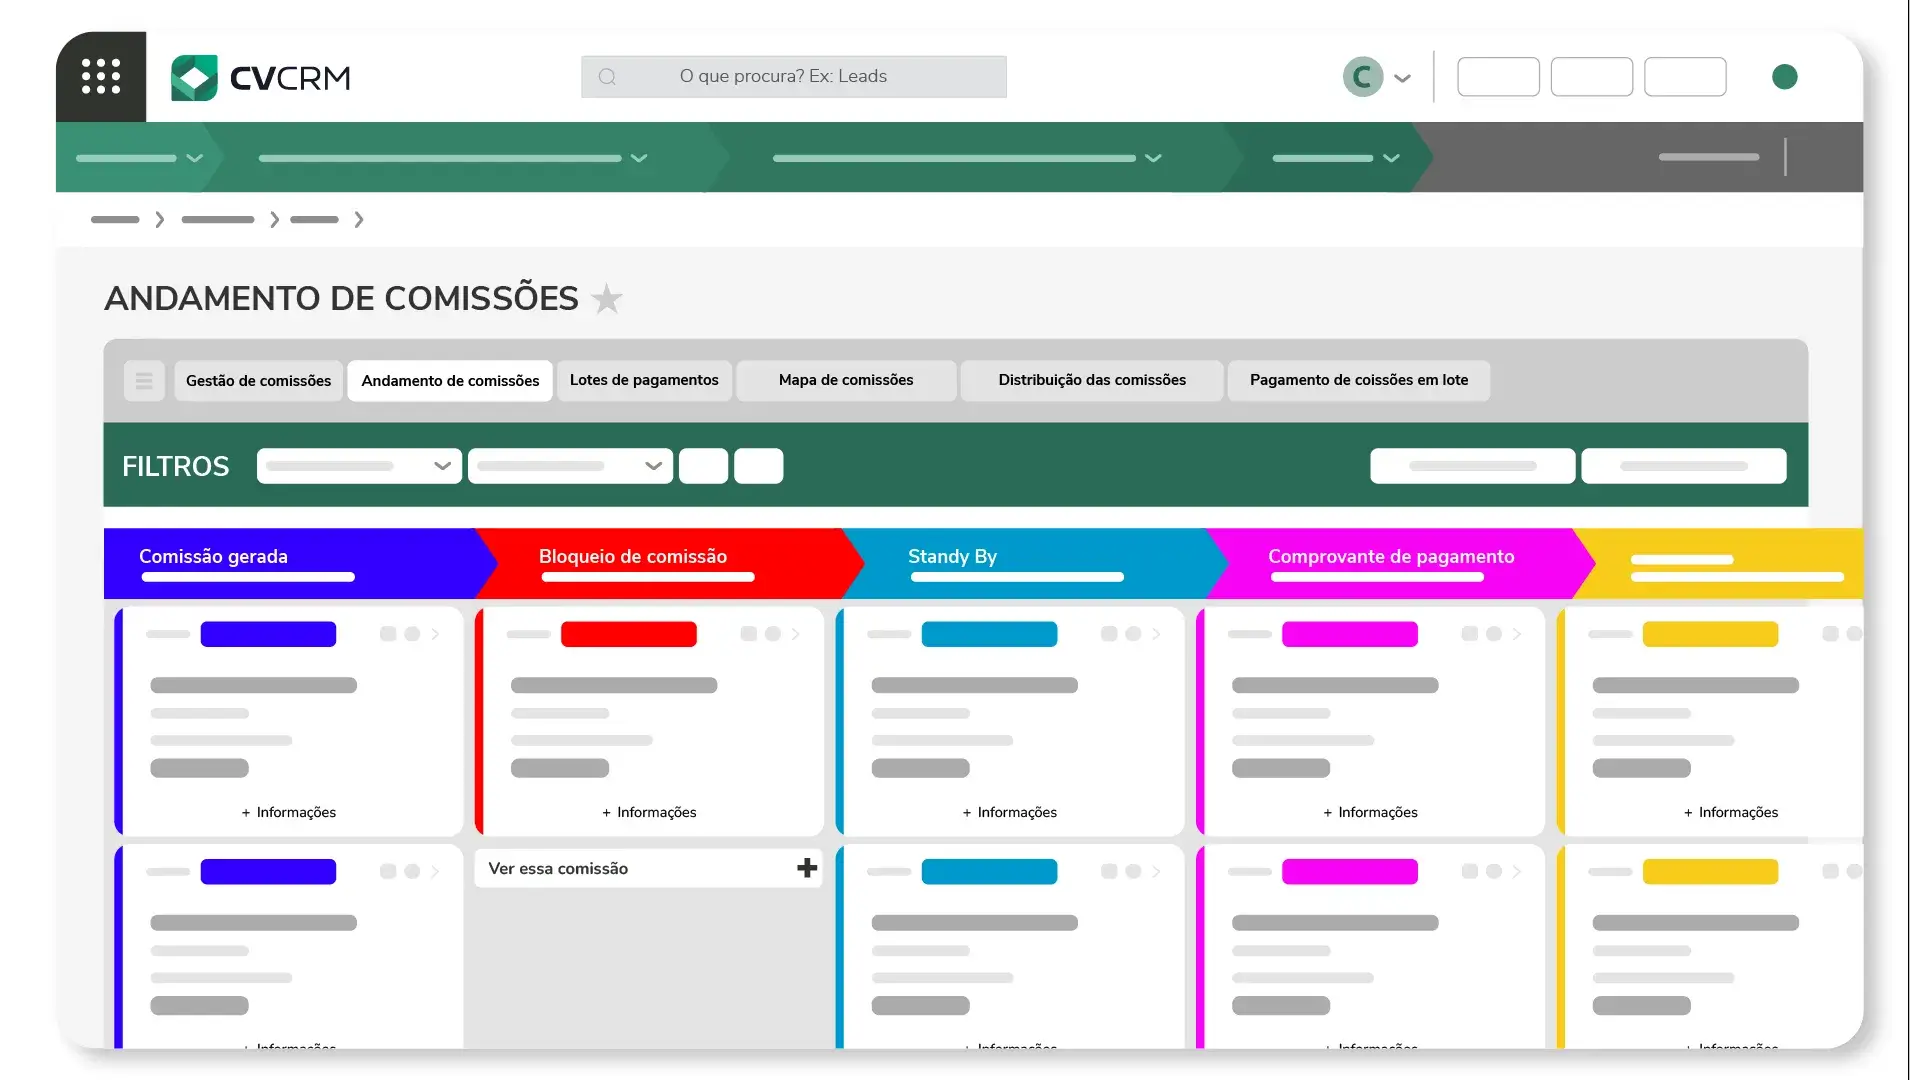Switch to Lotes de pagamentos tab
Viewport: 1920px width, 1080px height.
coord(644,380)
